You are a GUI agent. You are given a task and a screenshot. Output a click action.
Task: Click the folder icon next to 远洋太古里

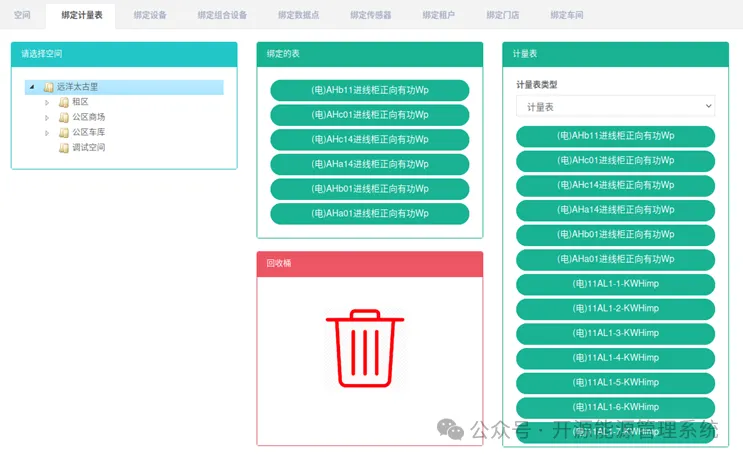(48, 87)
